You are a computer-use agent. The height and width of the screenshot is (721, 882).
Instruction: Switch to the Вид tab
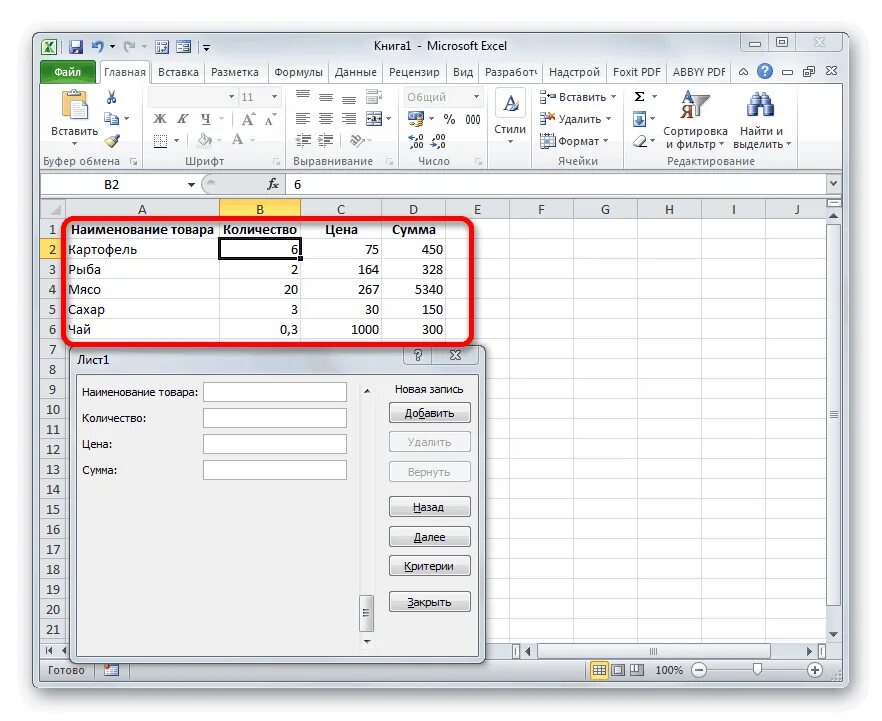click(x=463, y=72)
